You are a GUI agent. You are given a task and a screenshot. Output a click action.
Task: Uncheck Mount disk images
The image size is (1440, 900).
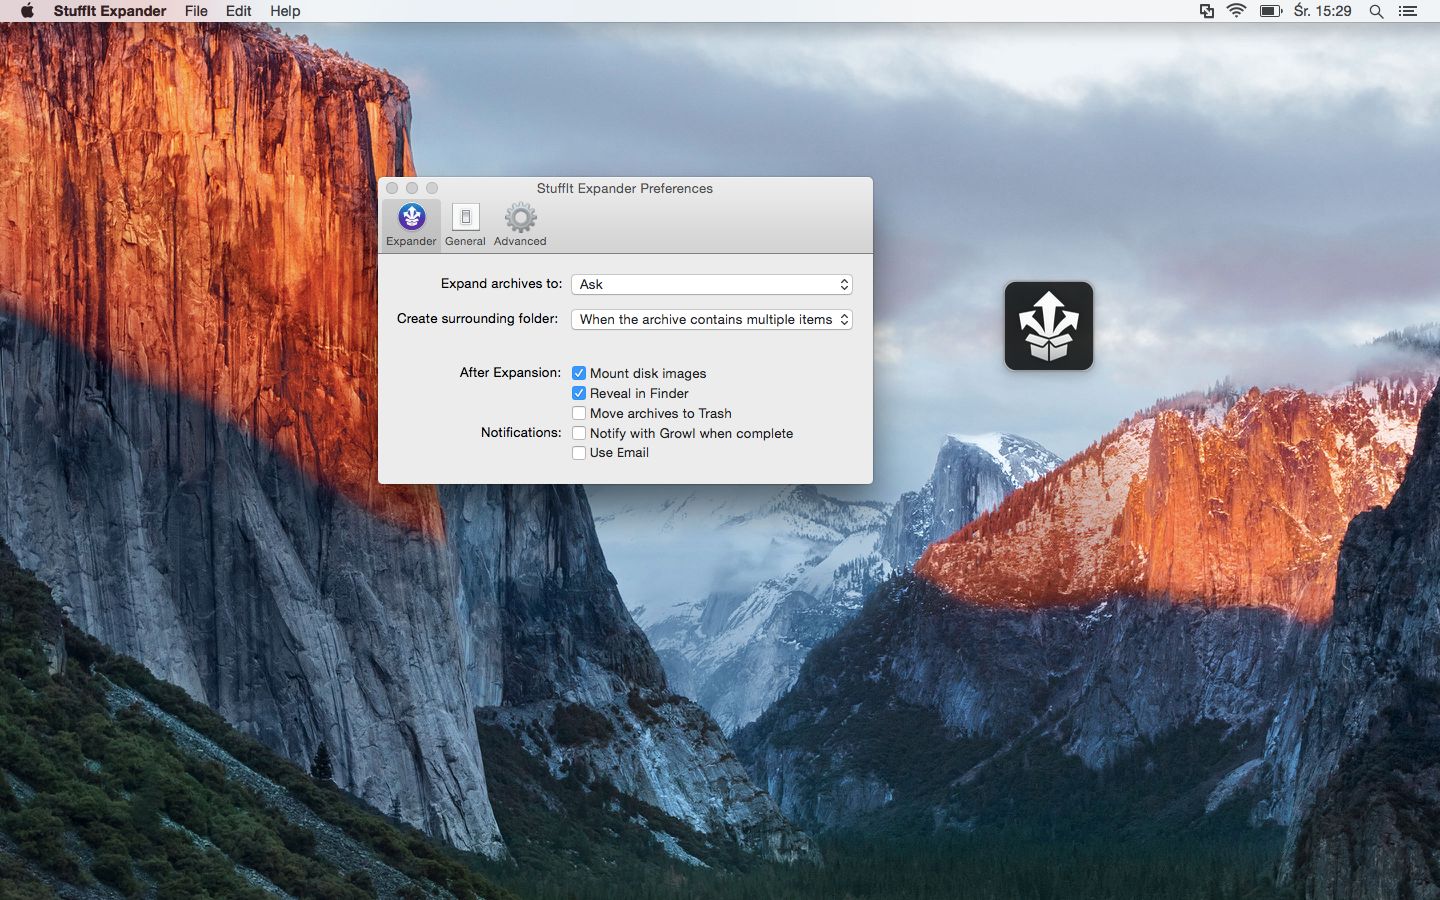[x=579, y=373]
